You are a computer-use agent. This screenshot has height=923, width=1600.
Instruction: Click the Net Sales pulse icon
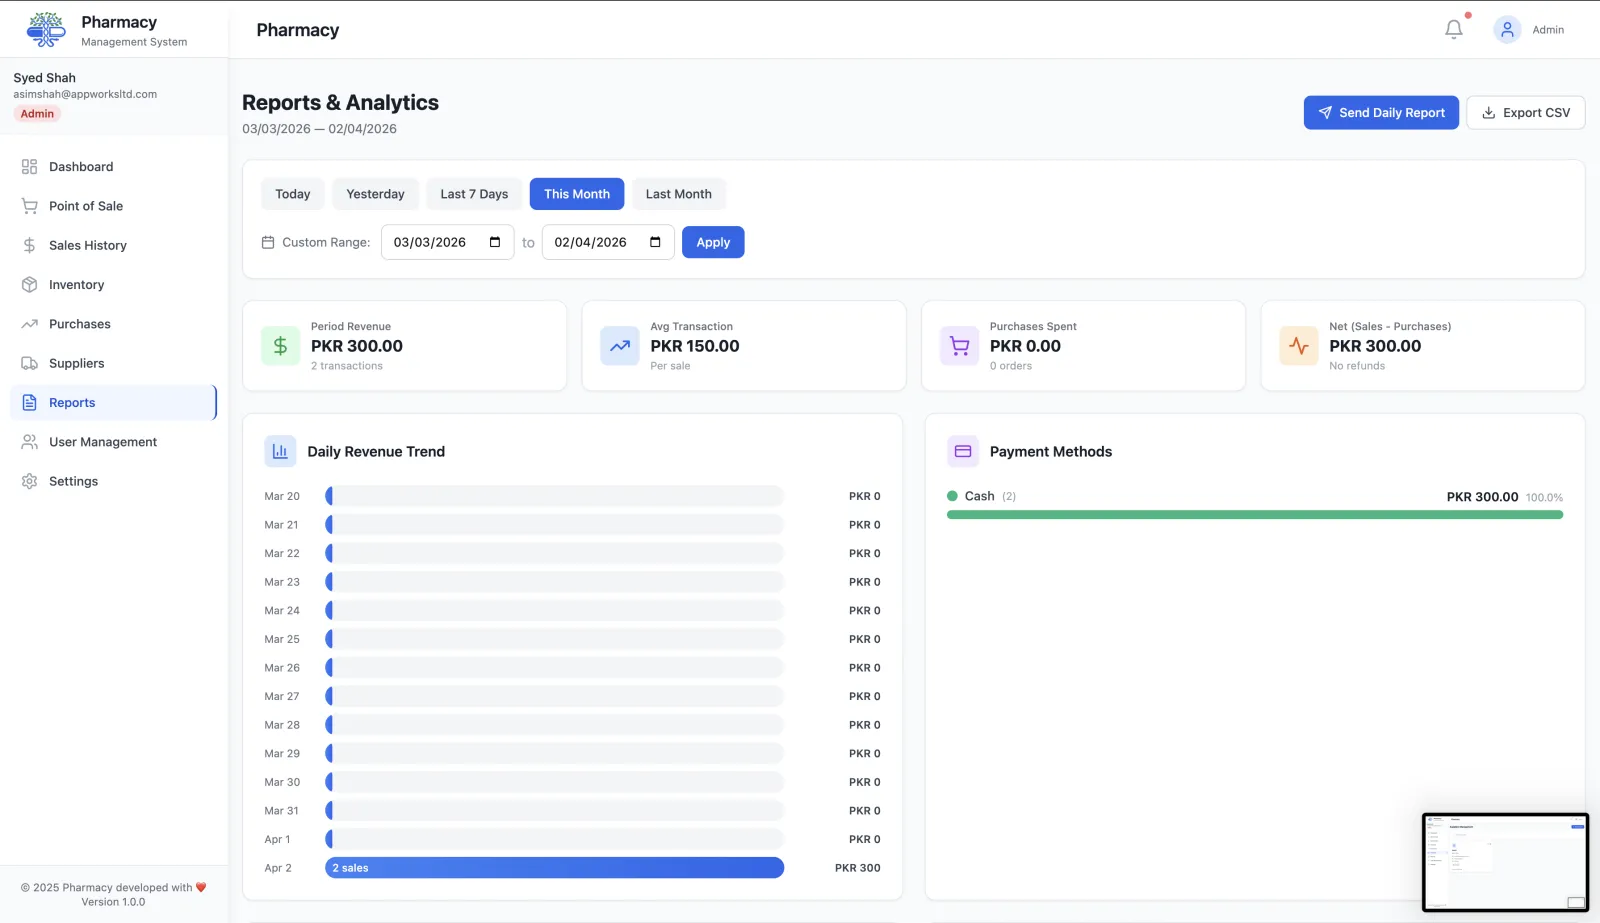pos(1299,346)
